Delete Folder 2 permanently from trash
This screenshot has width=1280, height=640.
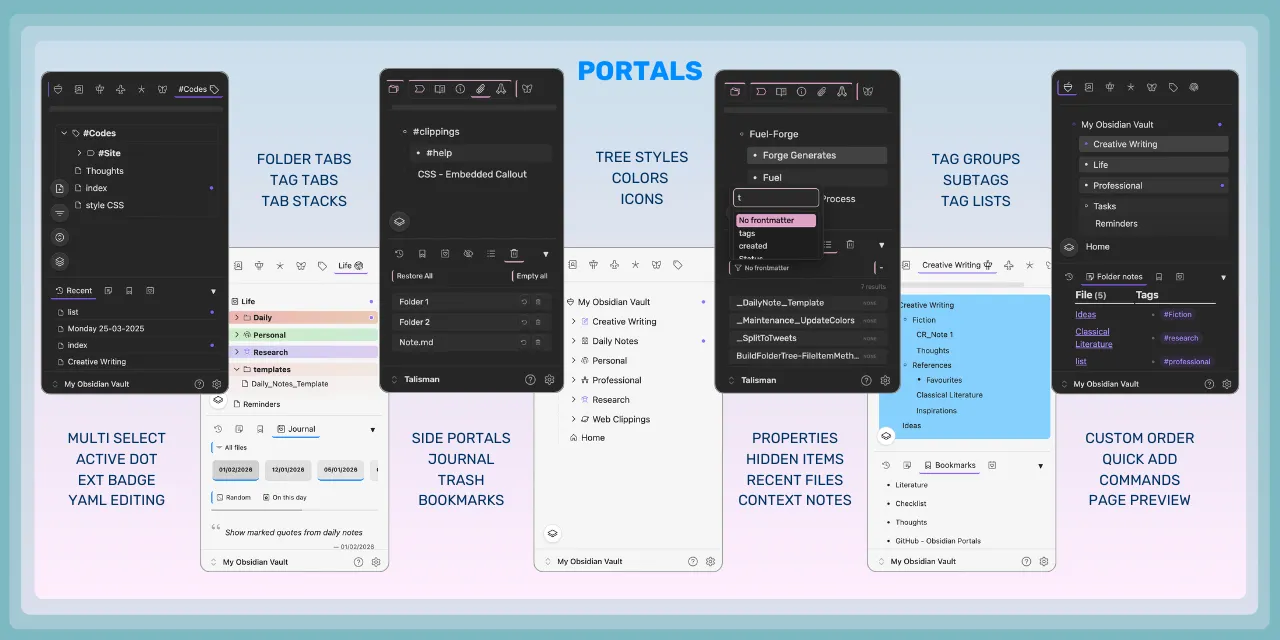(x=538, y=322)
